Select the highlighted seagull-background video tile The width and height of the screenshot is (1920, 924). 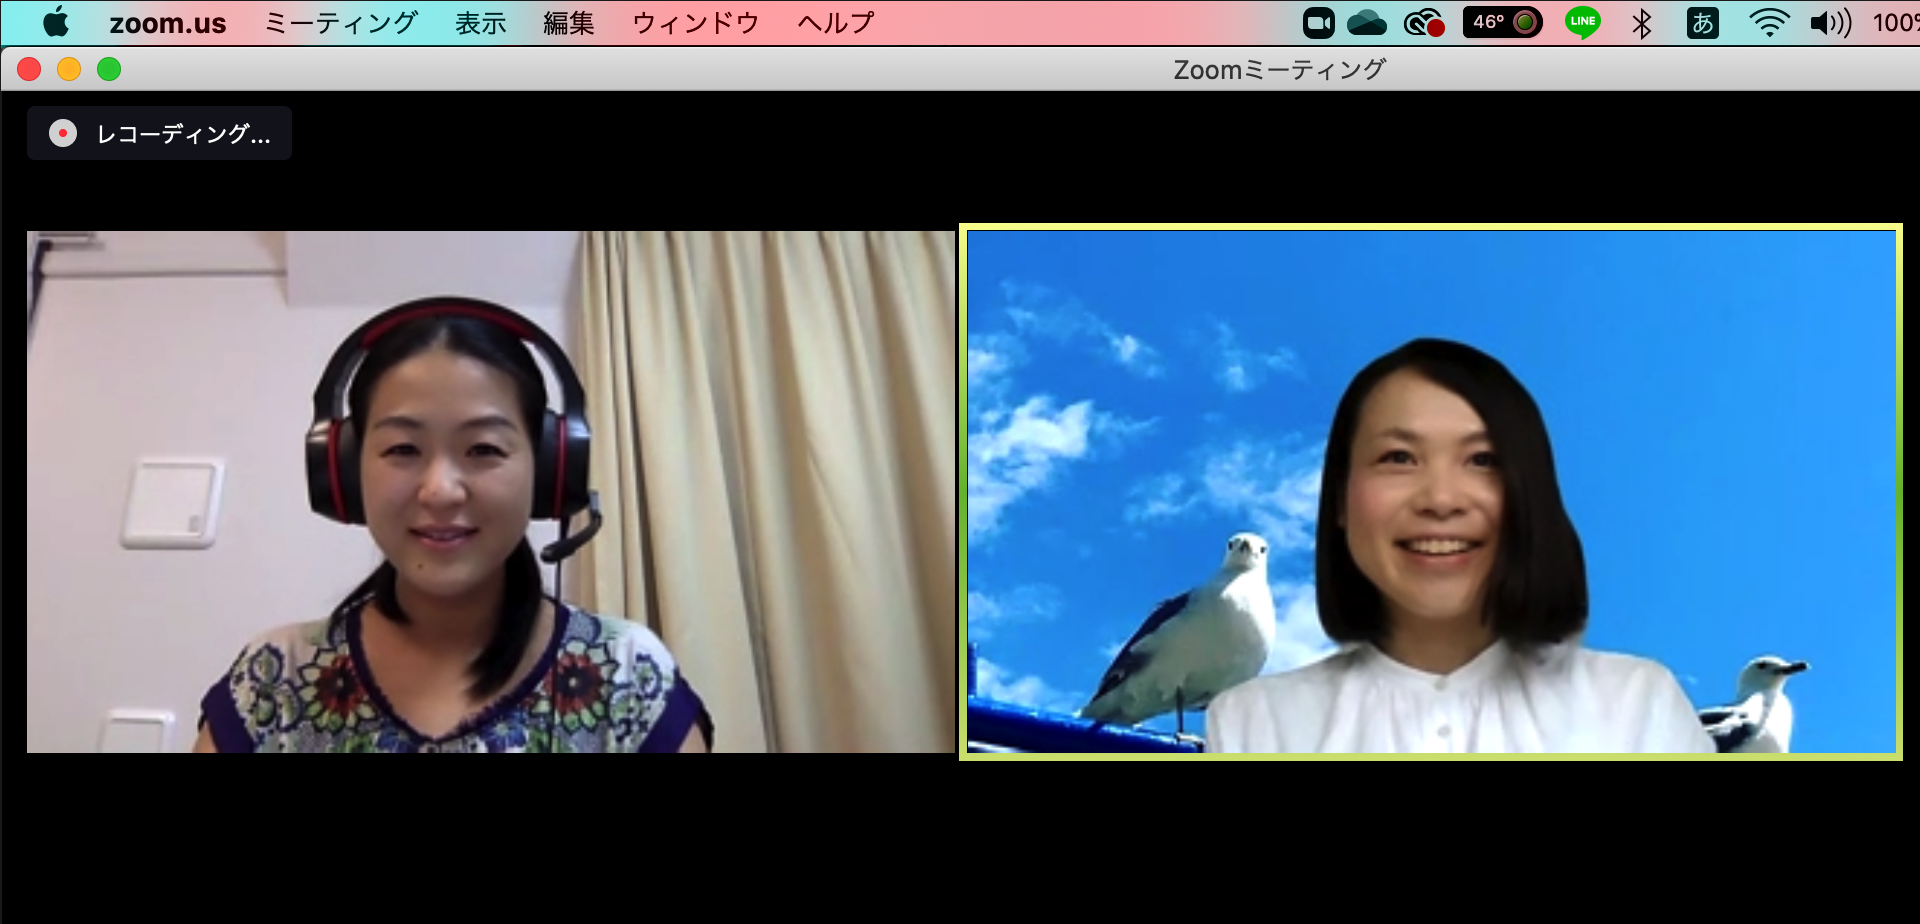[x=1431, y=491]
